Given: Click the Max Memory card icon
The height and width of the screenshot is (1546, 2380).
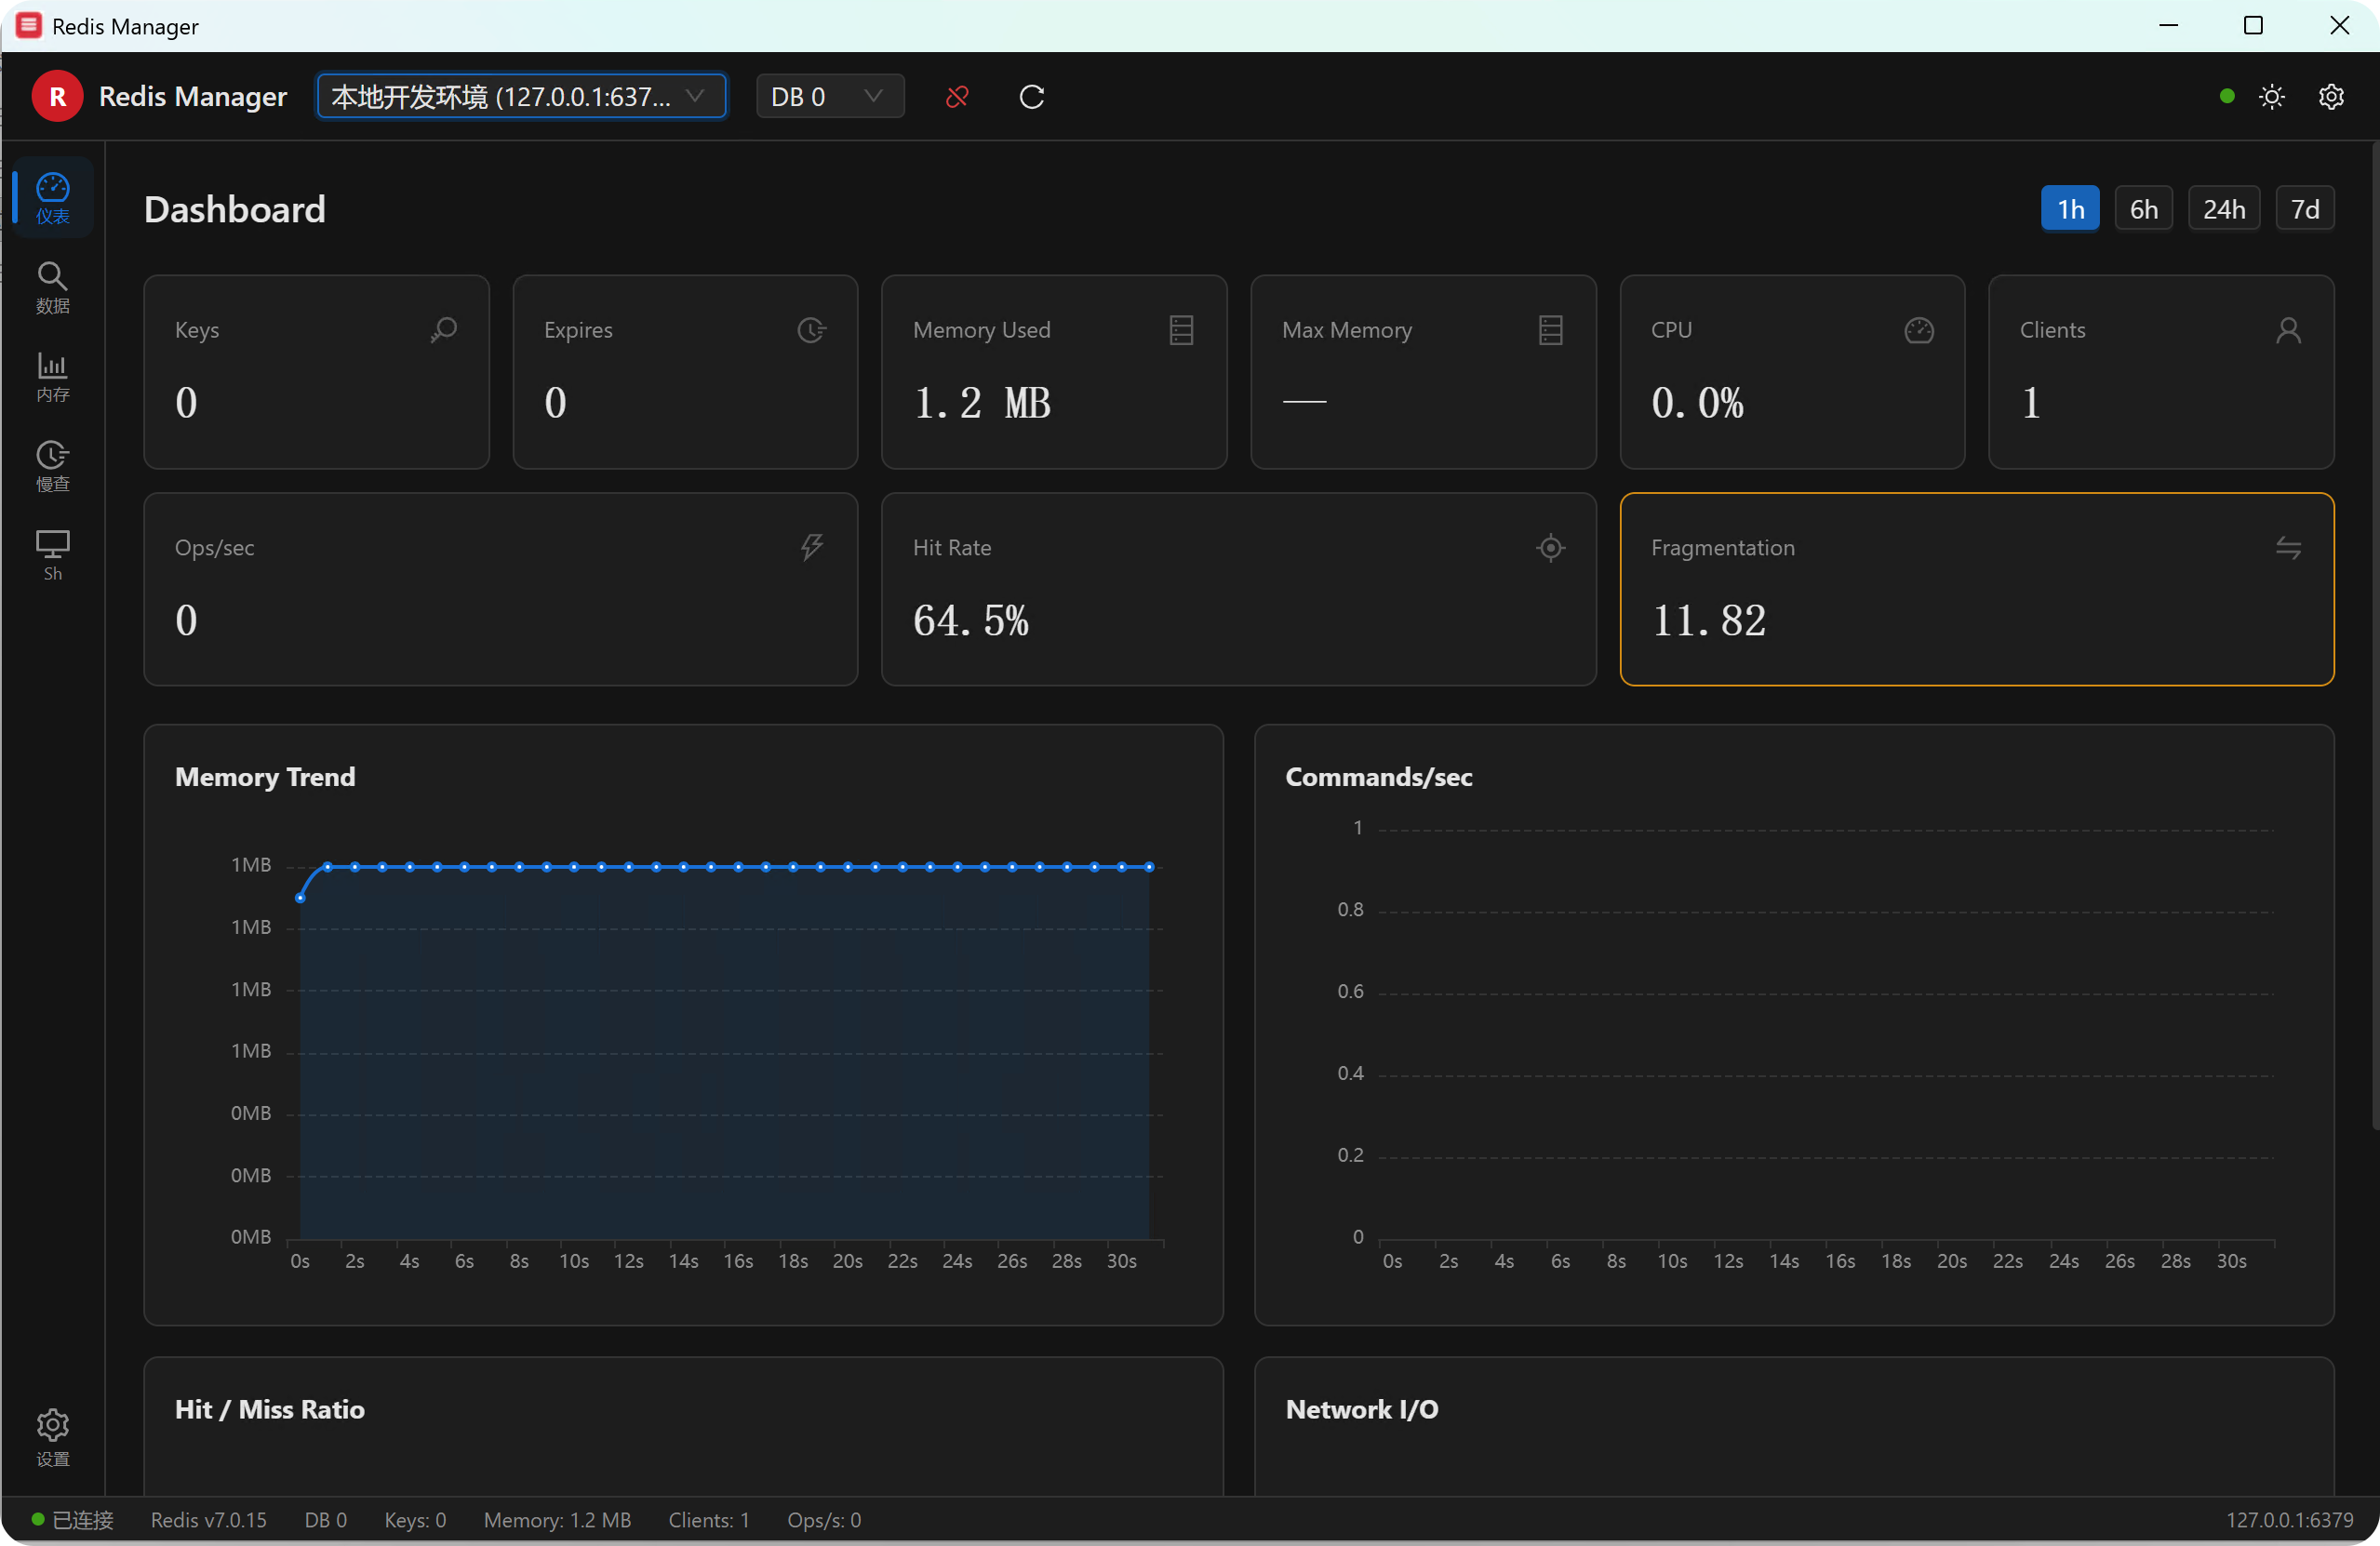Looking at the screenshot, I should click(1550, 330).
